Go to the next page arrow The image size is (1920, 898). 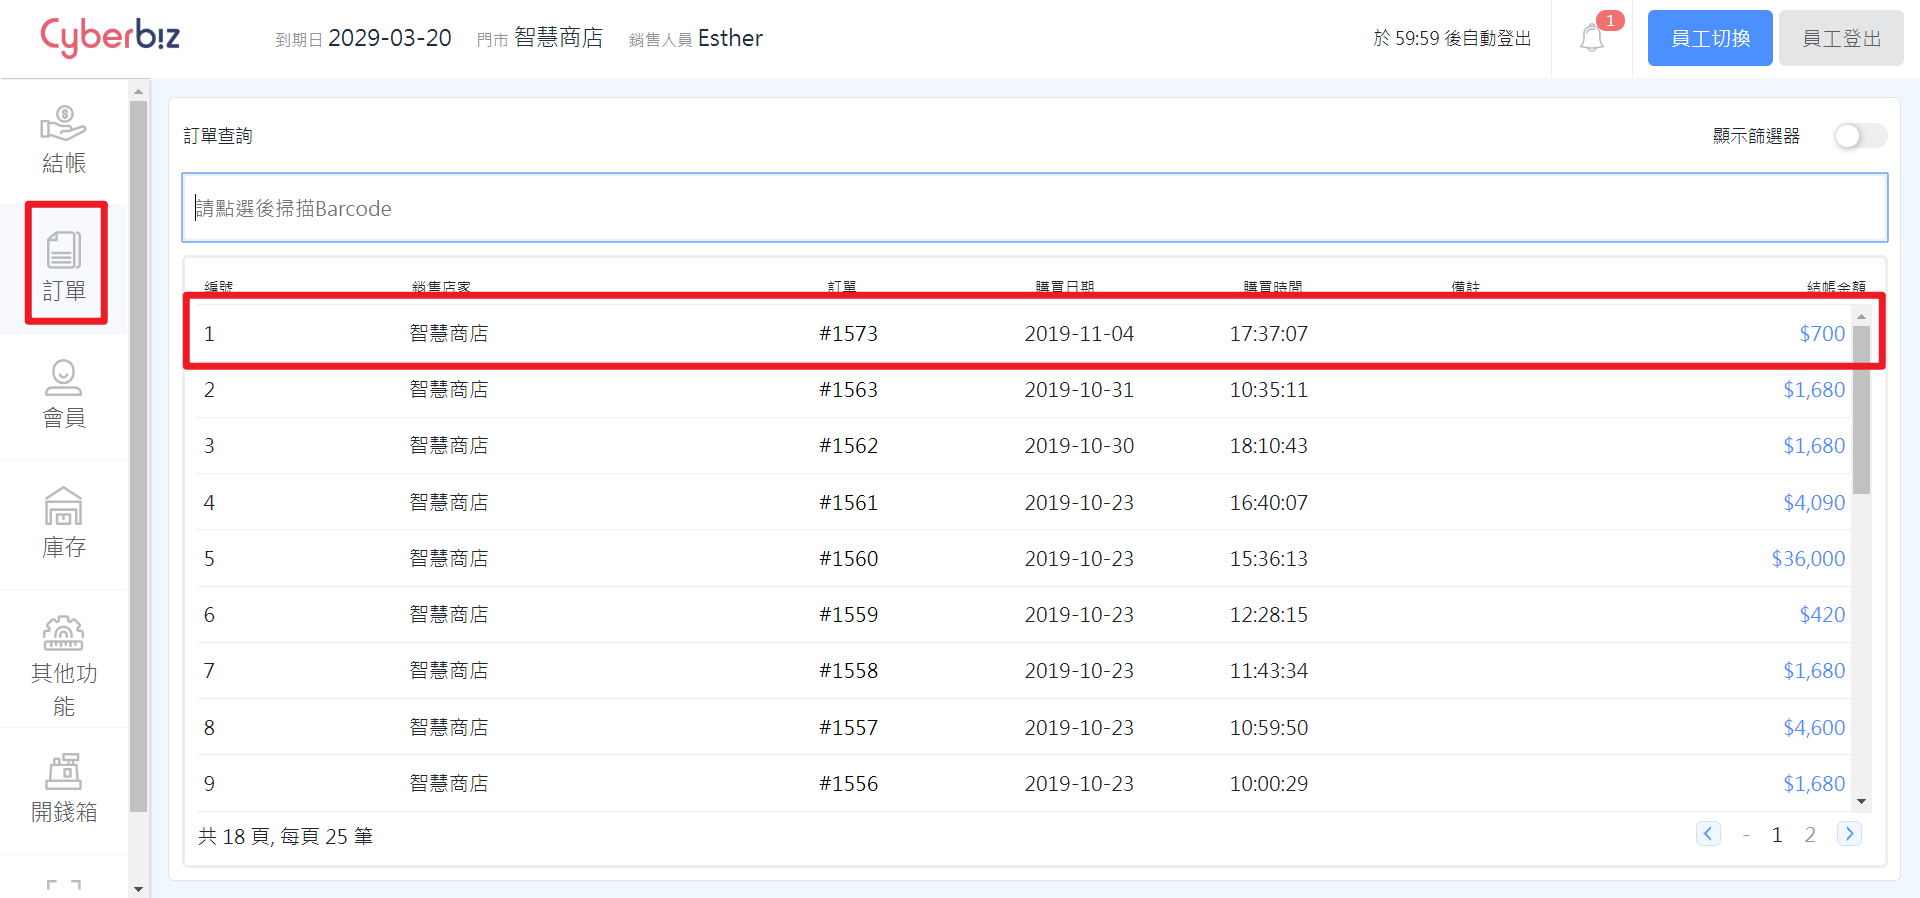[1849, 834]
